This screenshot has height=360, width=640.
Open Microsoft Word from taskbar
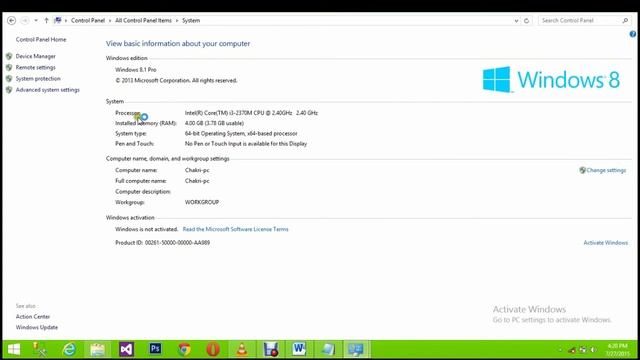pos(299,349)
